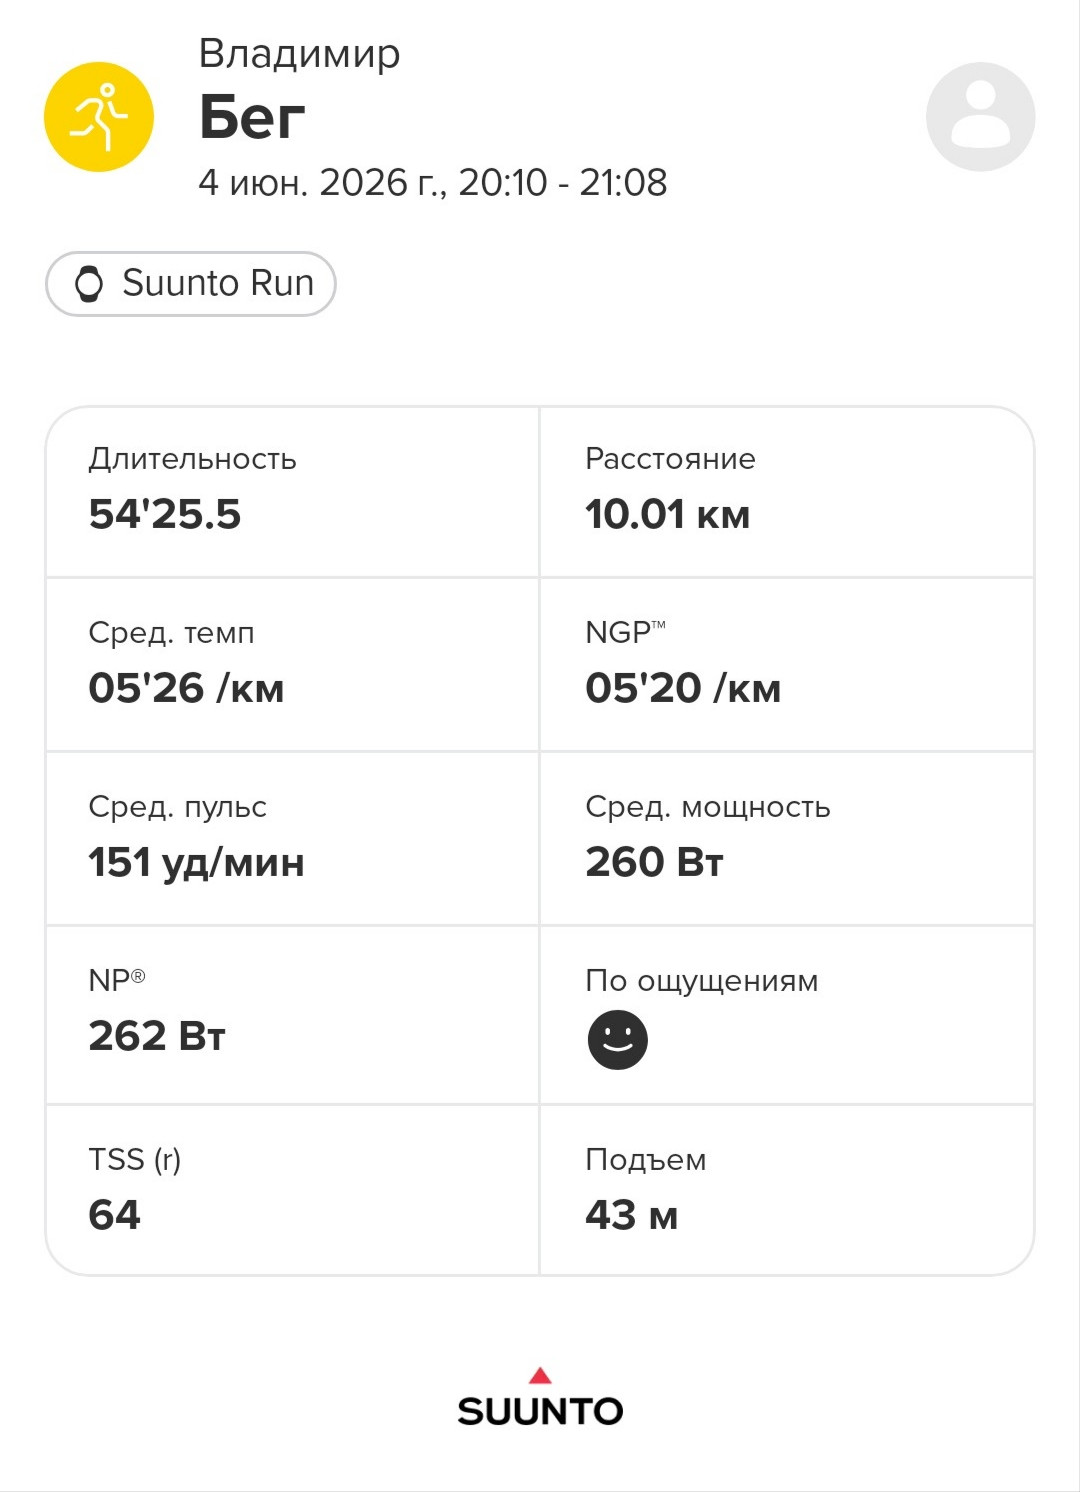This screenshot has width=1080, height=1492.
Task: Open the SUUNTO wordmark at bottom
Action: [540, 1411]
